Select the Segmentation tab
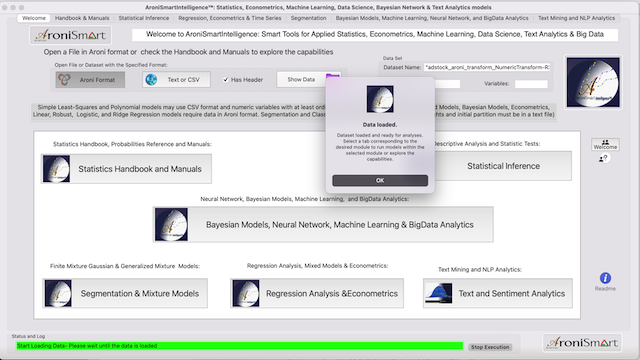The width and height of the screenshot is (640, 360). point(309,18)
